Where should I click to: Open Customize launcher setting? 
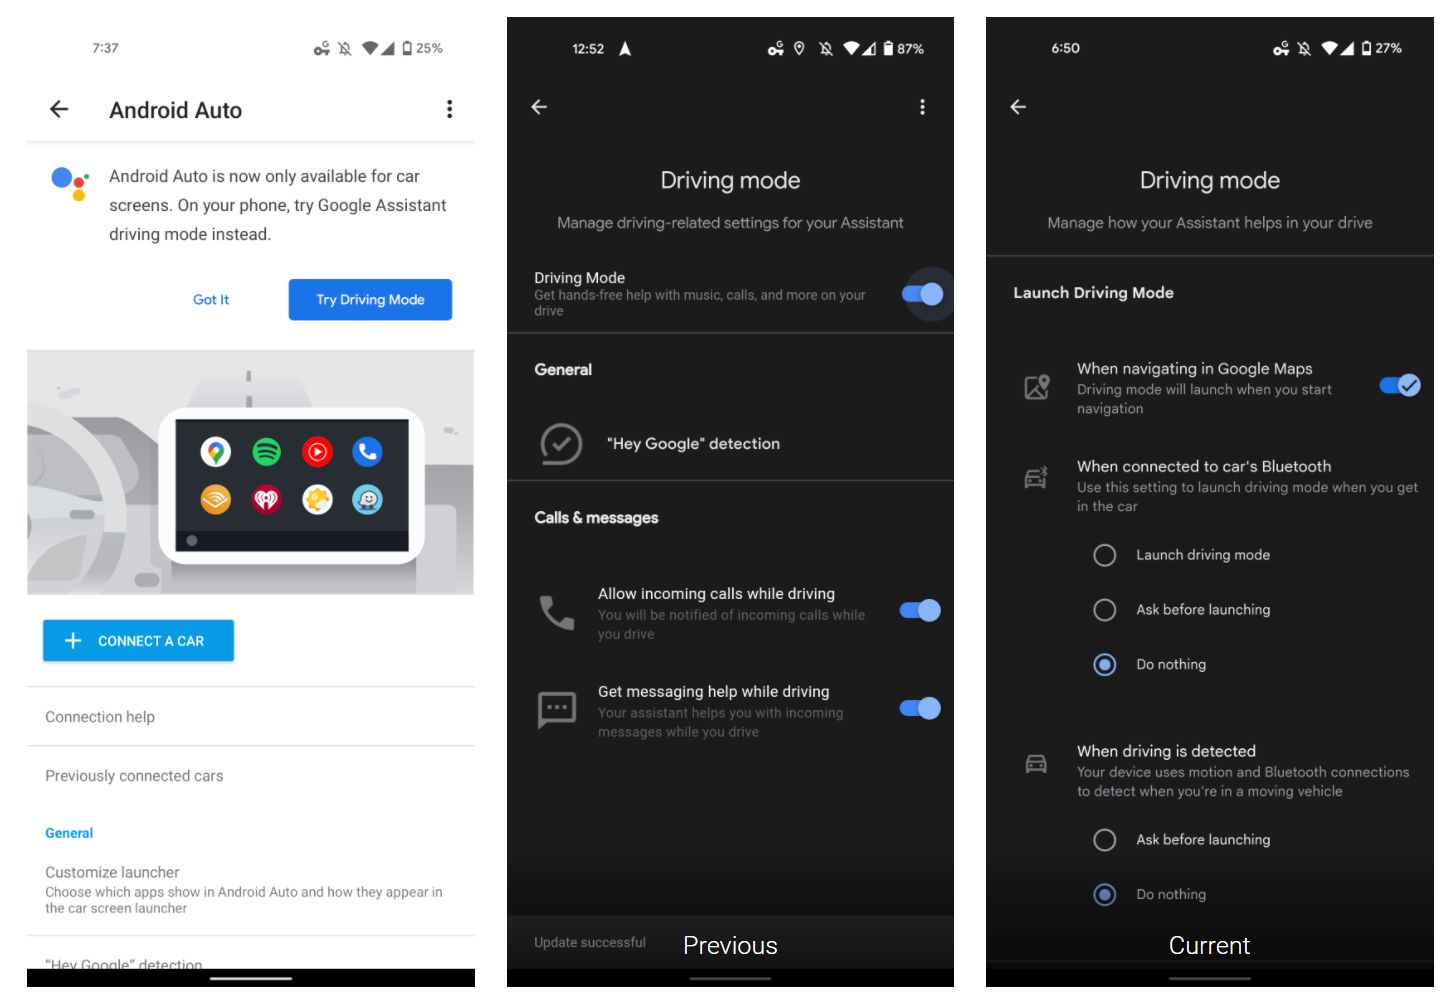coord(250,889)
